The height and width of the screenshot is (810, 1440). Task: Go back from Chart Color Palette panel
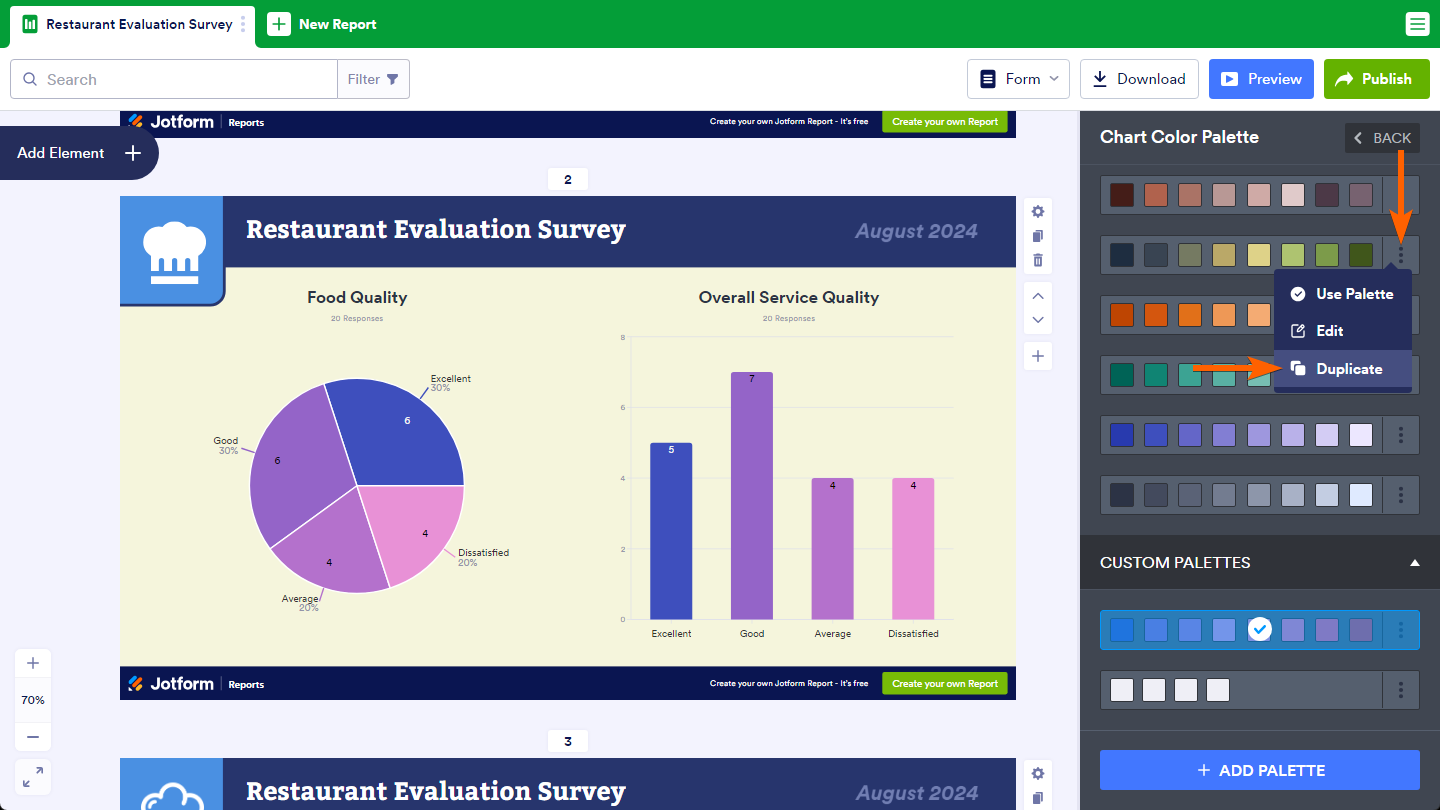1382,138
